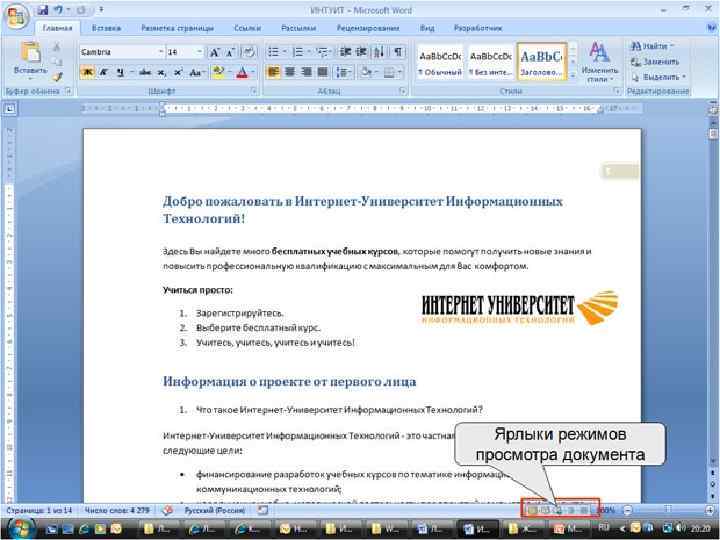This screenshot has width=720, height=540.
Task: Open the round Office button menu
Action: 17,17
